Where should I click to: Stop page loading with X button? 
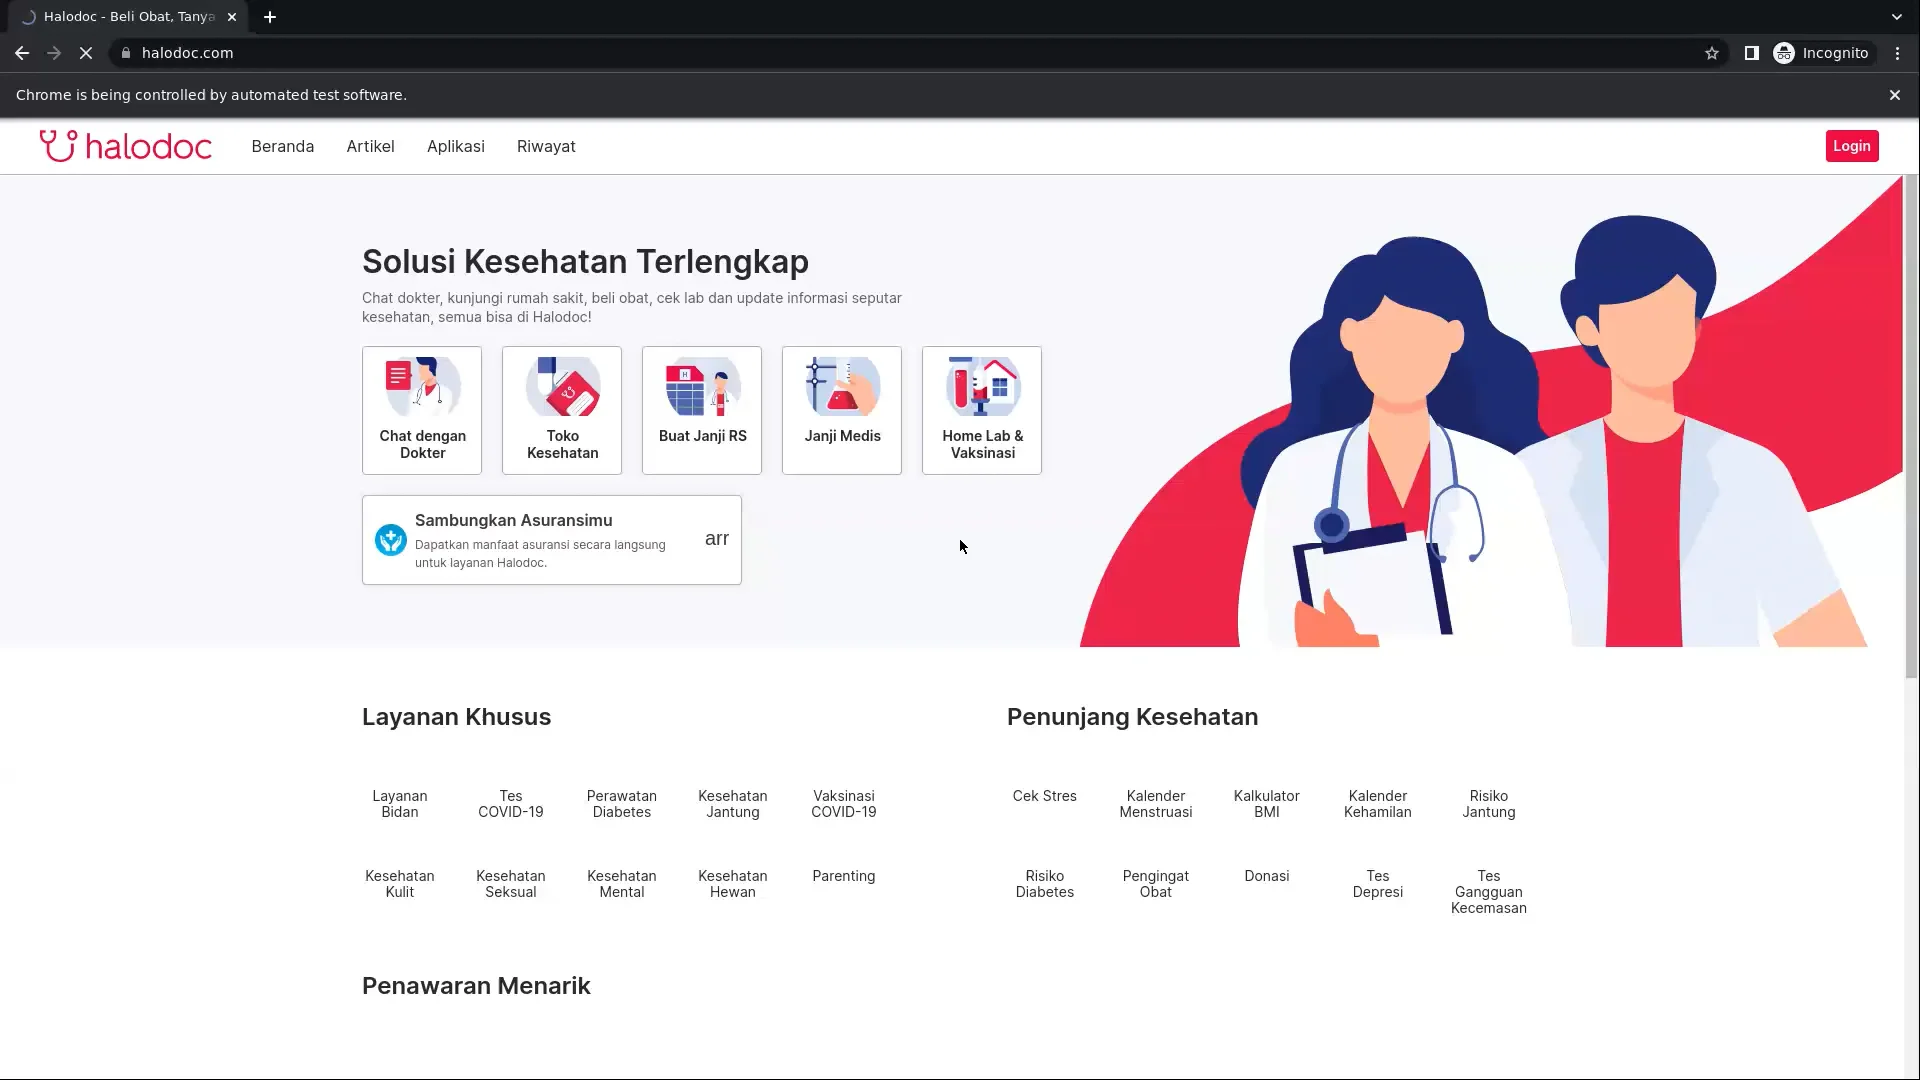86,53
